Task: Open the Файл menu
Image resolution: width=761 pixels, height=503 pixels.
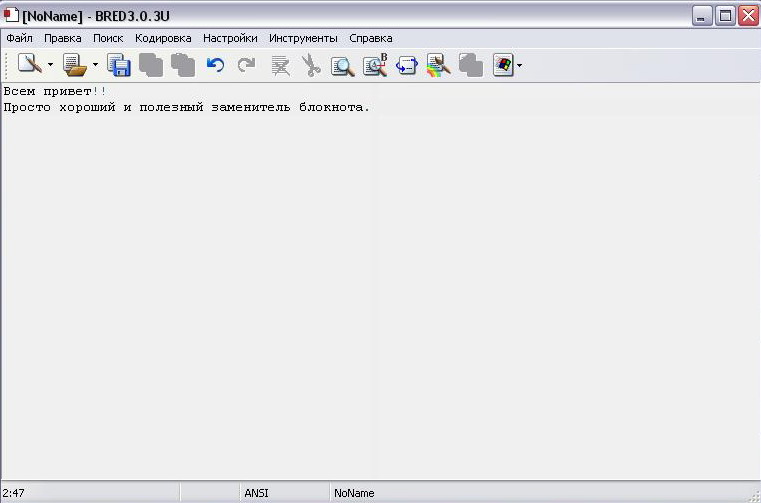Action: pyautogui.click(x=19, y=38)
